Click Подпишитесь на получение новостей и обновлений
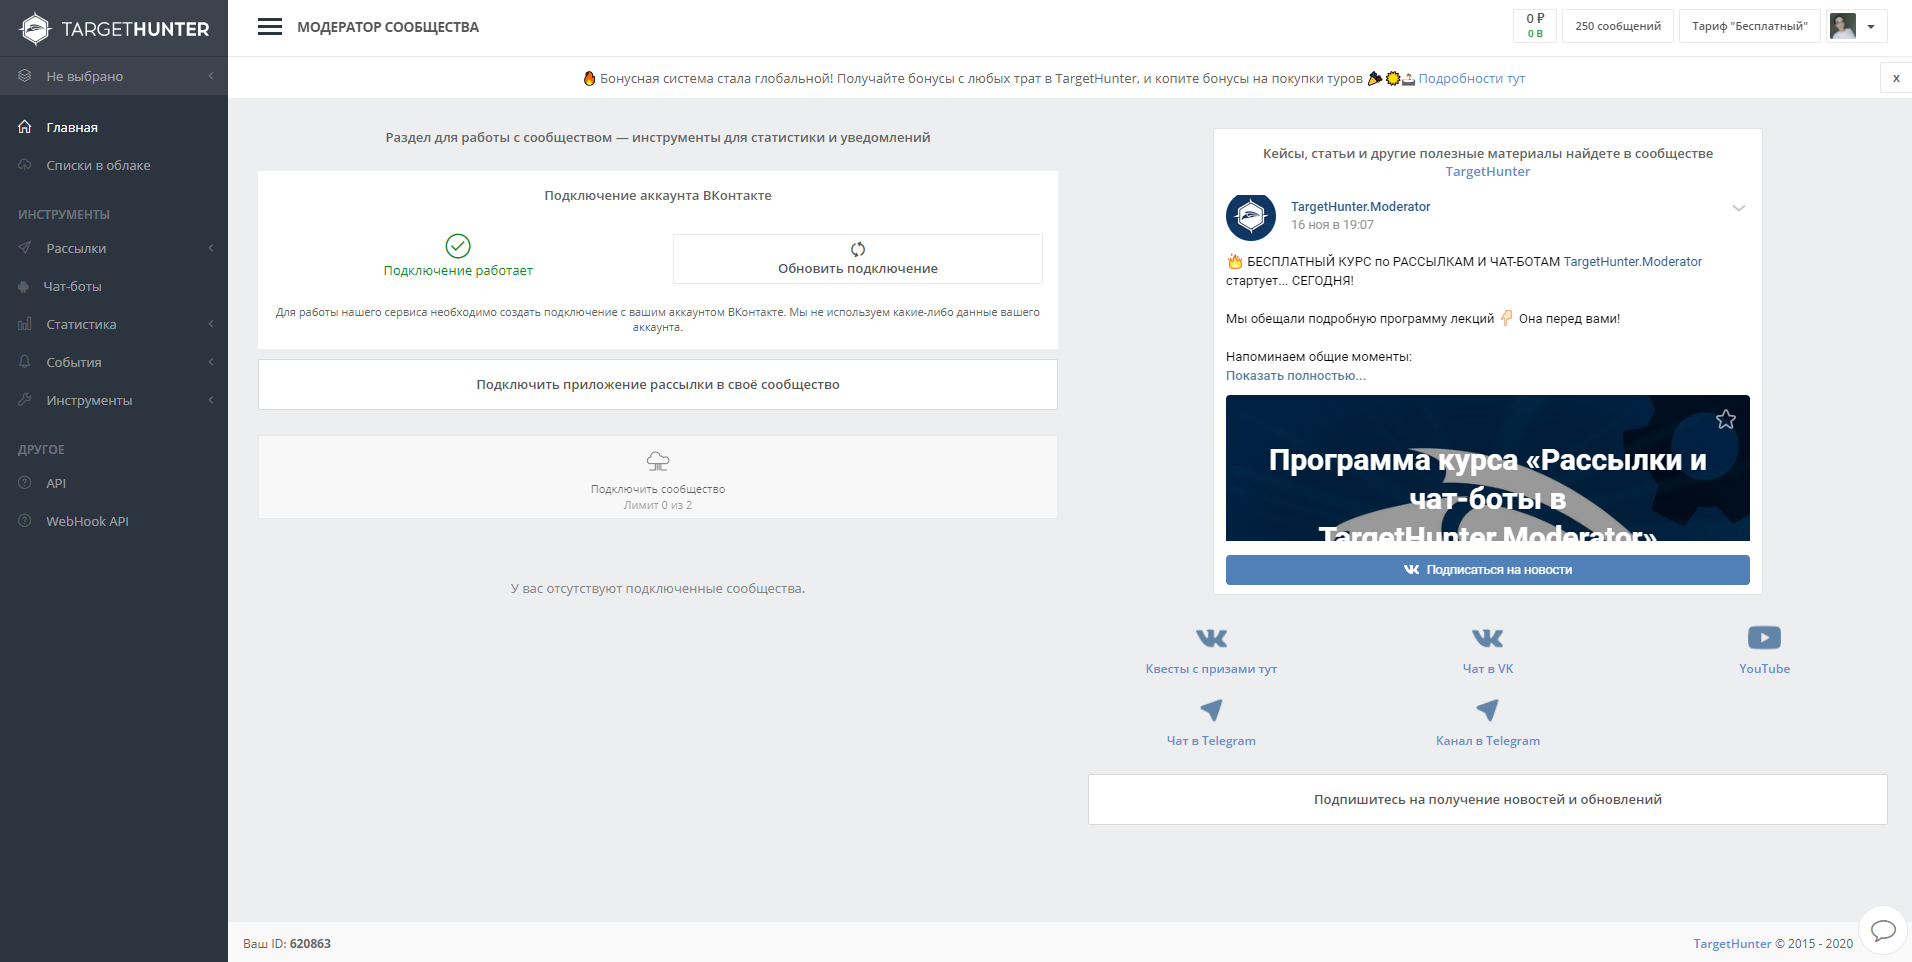This screenshot has width=1912, height=962. tap(1488, 799)
